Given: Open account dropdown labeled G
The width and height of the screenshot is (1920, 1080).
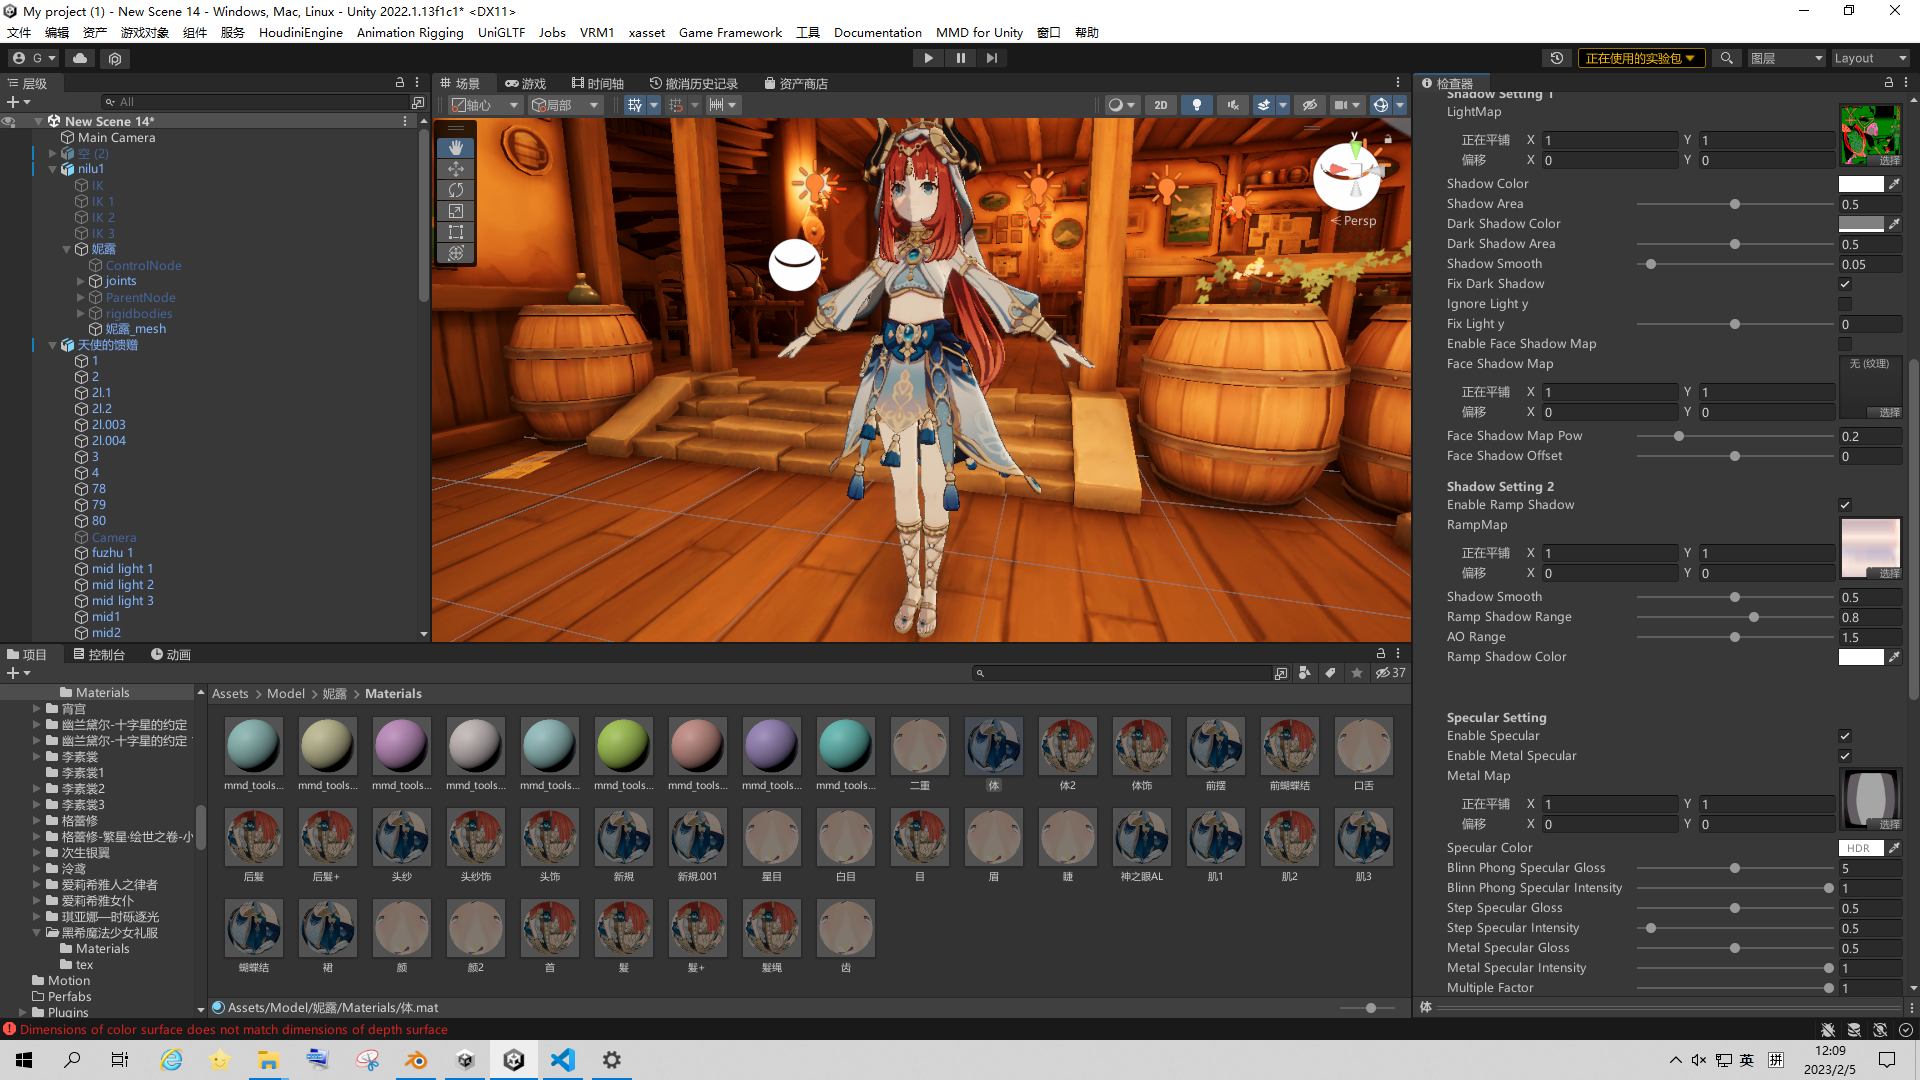Looking at the screenshot, I should pos(35,58).
